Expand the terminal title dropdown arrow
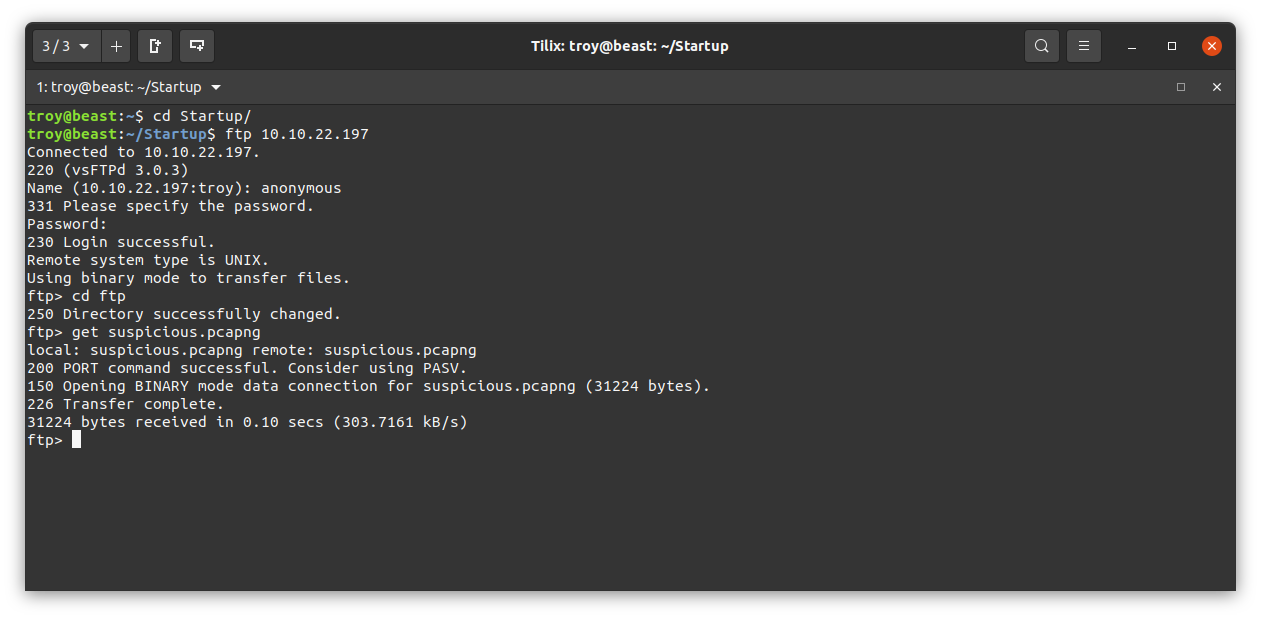Viewport: 1261px width, 619px height. point(216,87)
